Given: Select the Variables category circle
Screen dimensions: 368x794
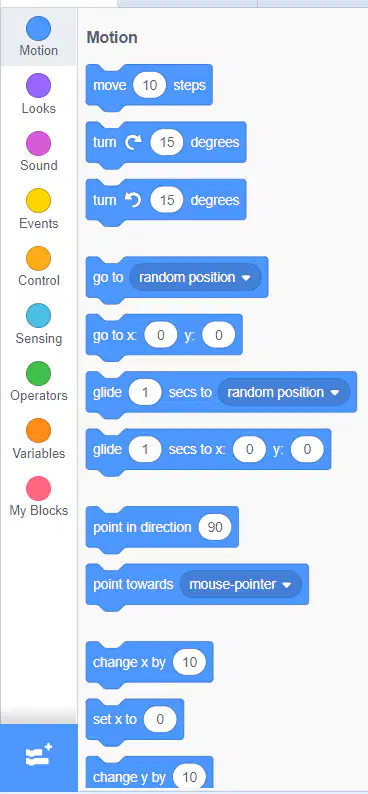Looking at the screenshot, I should (x=38, y=430).
